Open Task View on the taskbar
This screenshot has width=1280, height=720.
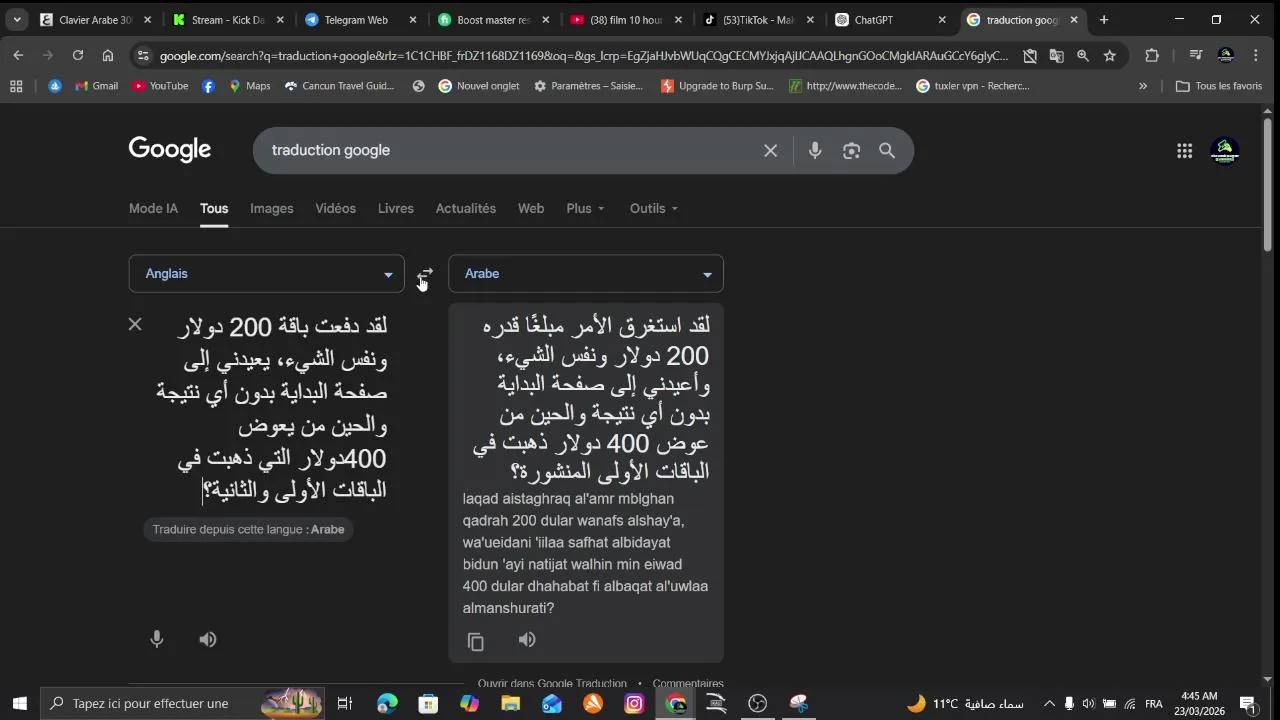[345, 704]
